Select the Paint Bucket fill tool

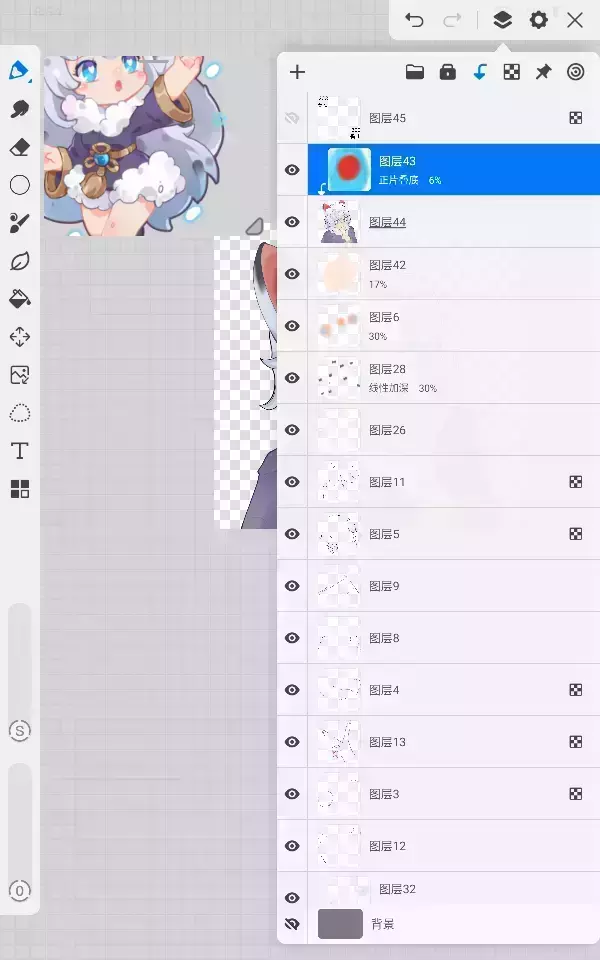click(x=20, y=299)
